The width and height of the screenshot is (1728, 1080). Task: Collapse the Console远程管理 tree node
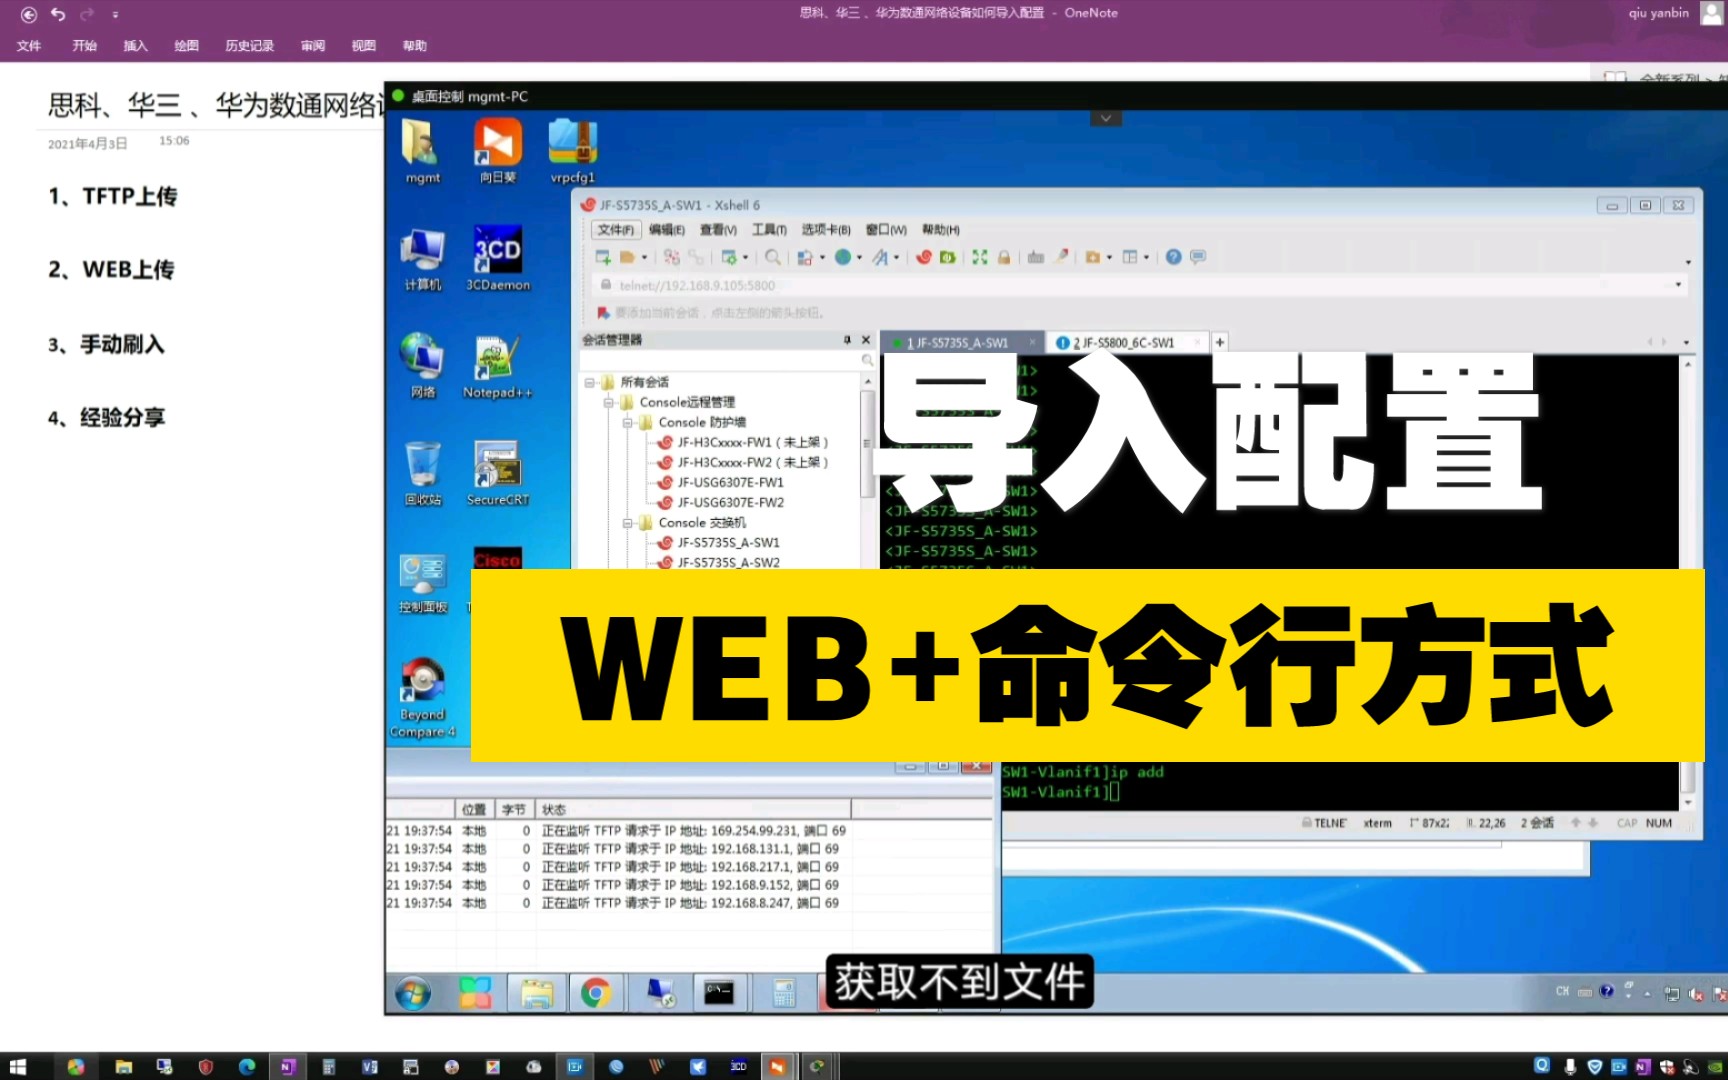(608, 402)
